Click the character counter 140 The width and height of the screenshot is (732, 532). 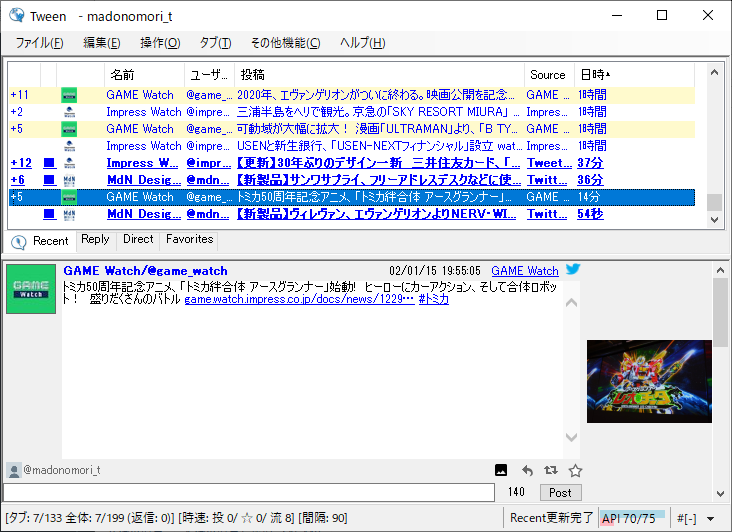[x=516, y=492]
